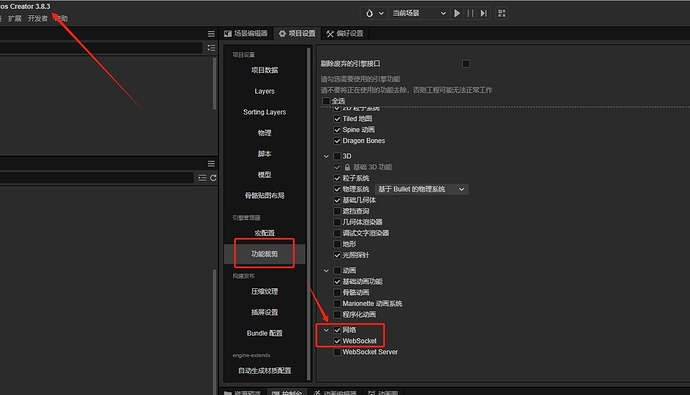Open the 模型 settings page
Screen dimensions: 690x395
[264, 175]
